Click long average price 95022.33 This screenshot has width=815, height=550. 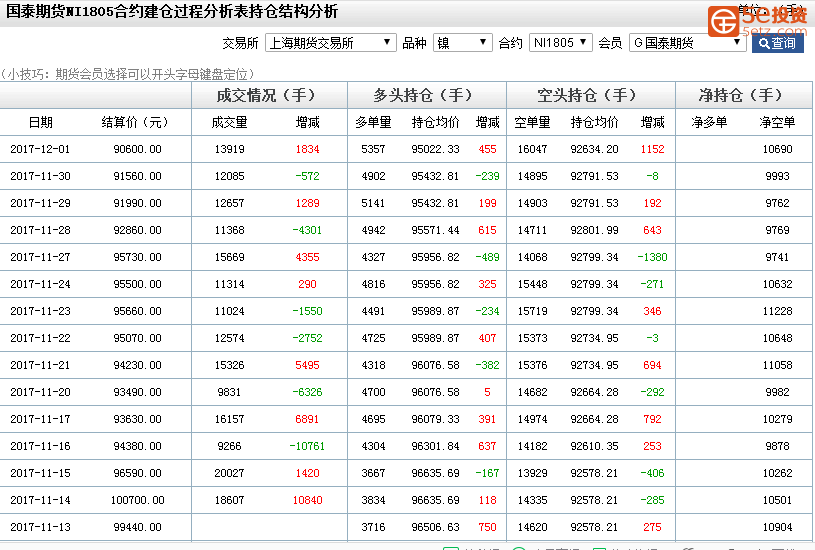[x=436, y=149]
